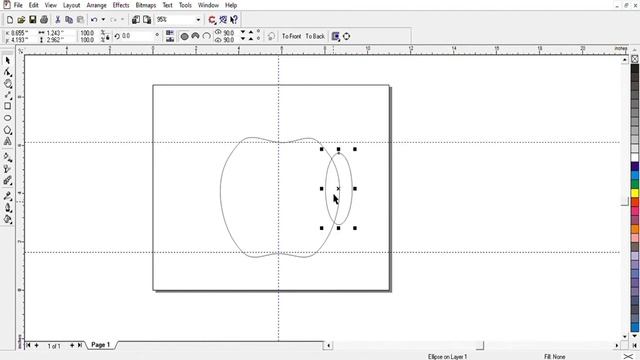Open the application launcher icon
The width and height of the screenshot is (640, 360).
pos(212,20)
